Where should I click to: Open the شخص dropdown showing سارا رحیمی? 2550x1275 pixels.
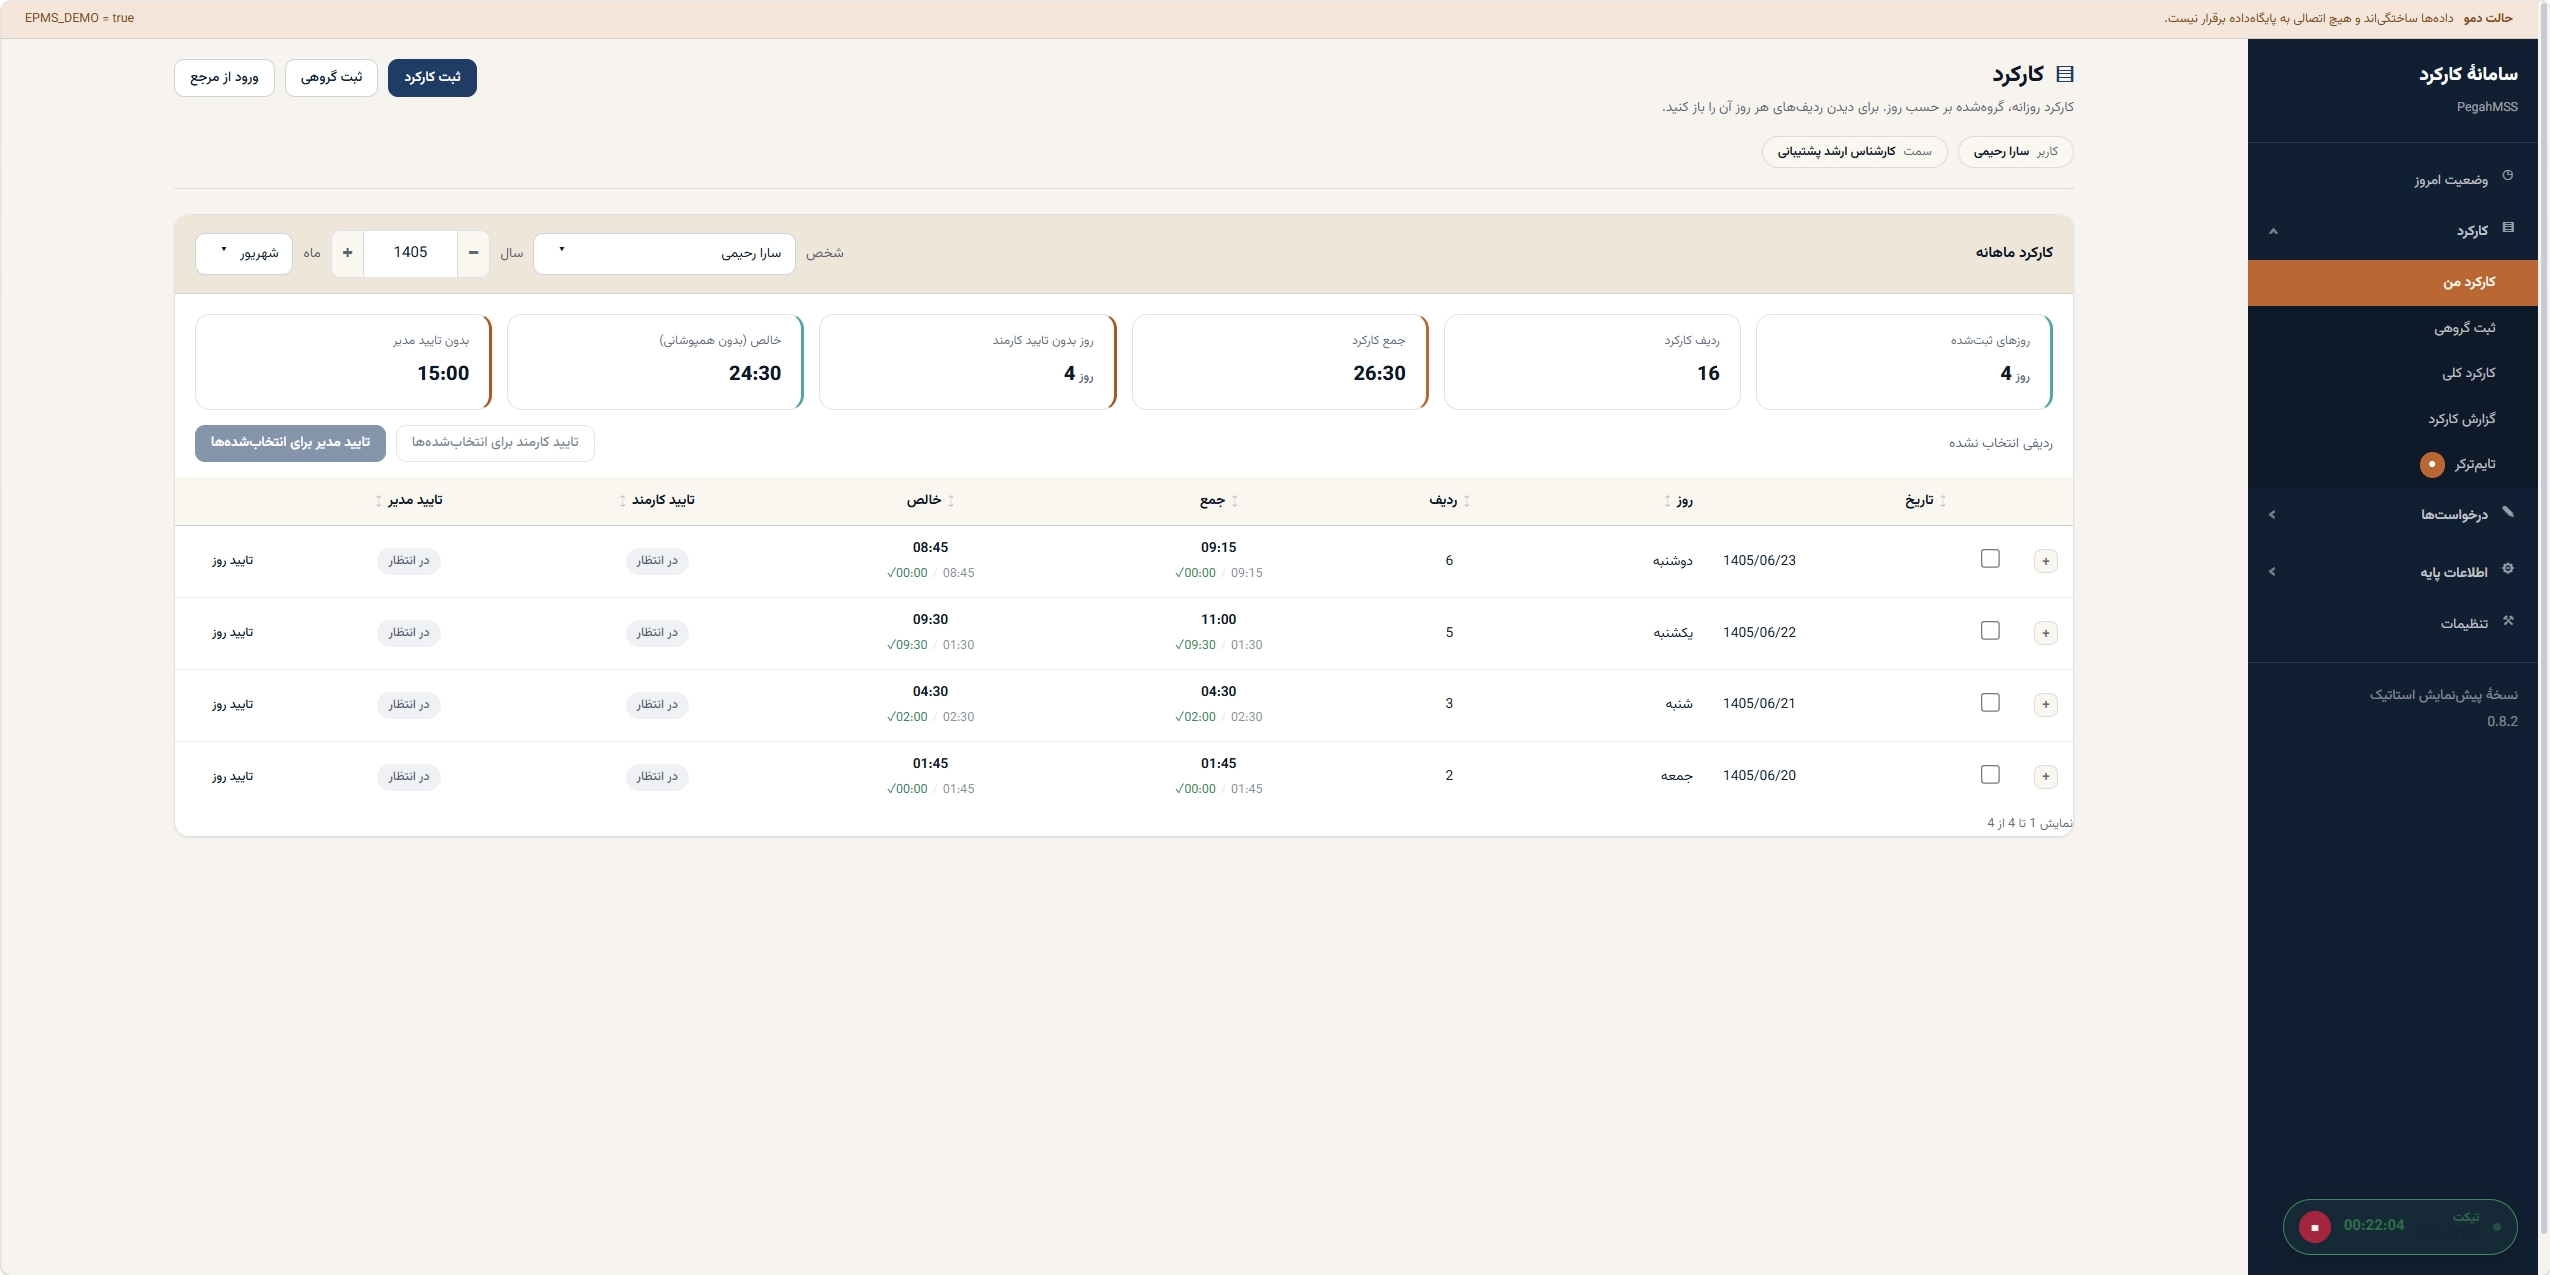click(x=664, y=253)
